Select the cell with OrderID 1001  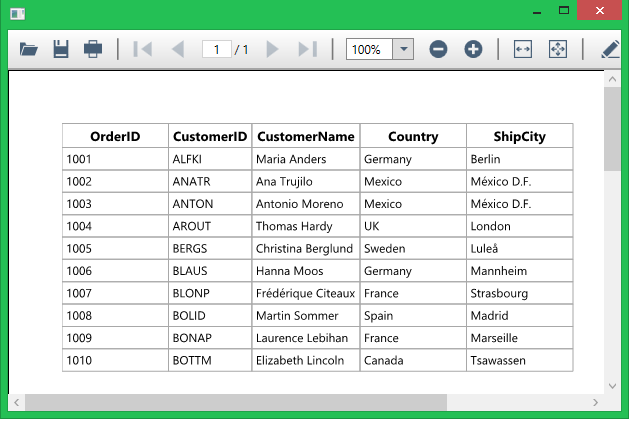pos(115,159)
